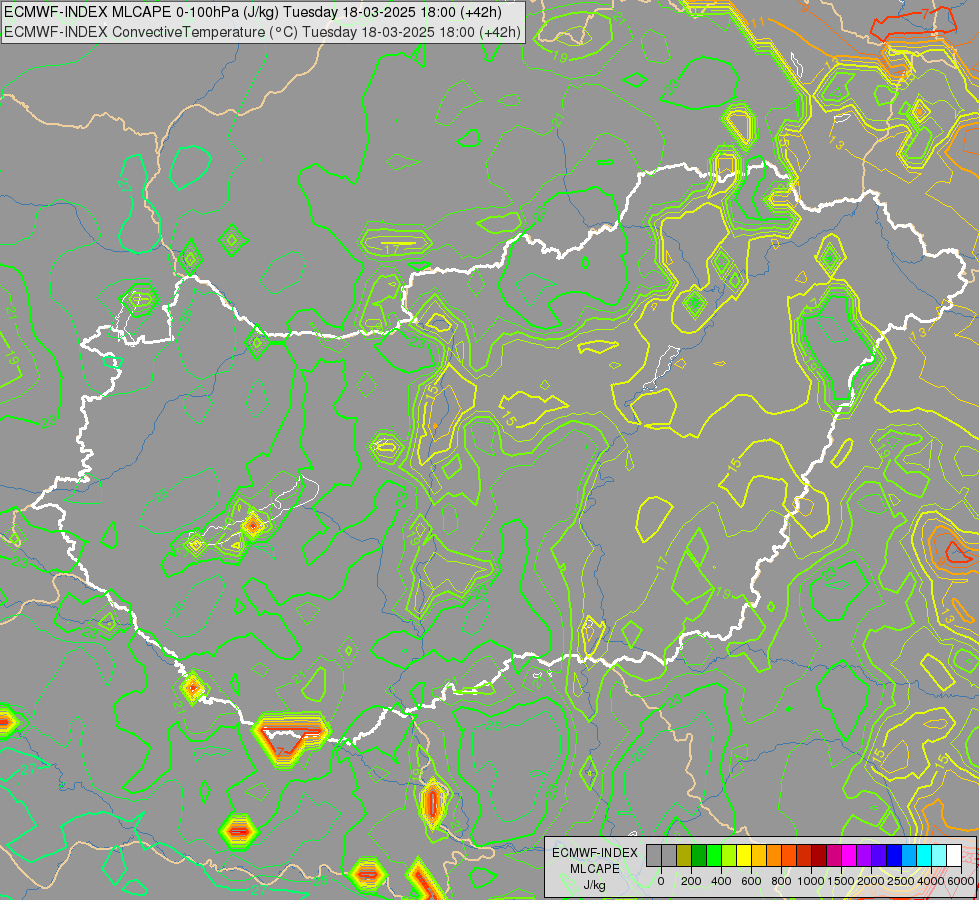Select the indigo swatch right of 2000
Viewport: 979px width, 900px height.
tap(879, 856)
